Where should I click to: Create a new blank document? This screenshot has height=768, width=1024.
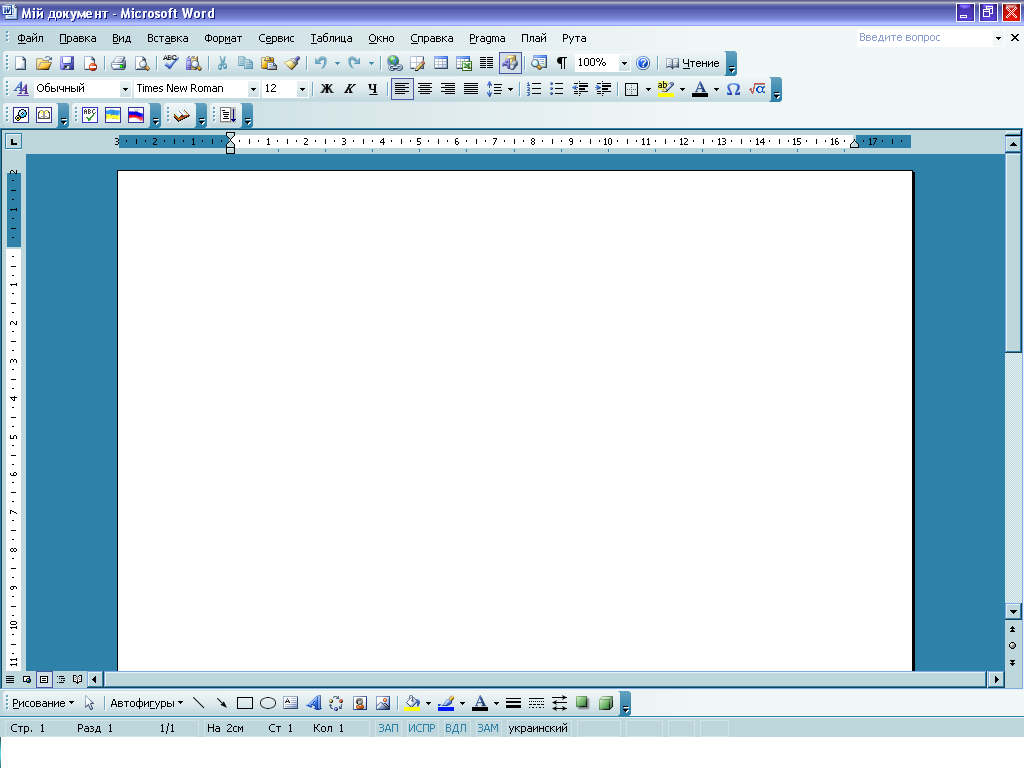click(20, 63)
